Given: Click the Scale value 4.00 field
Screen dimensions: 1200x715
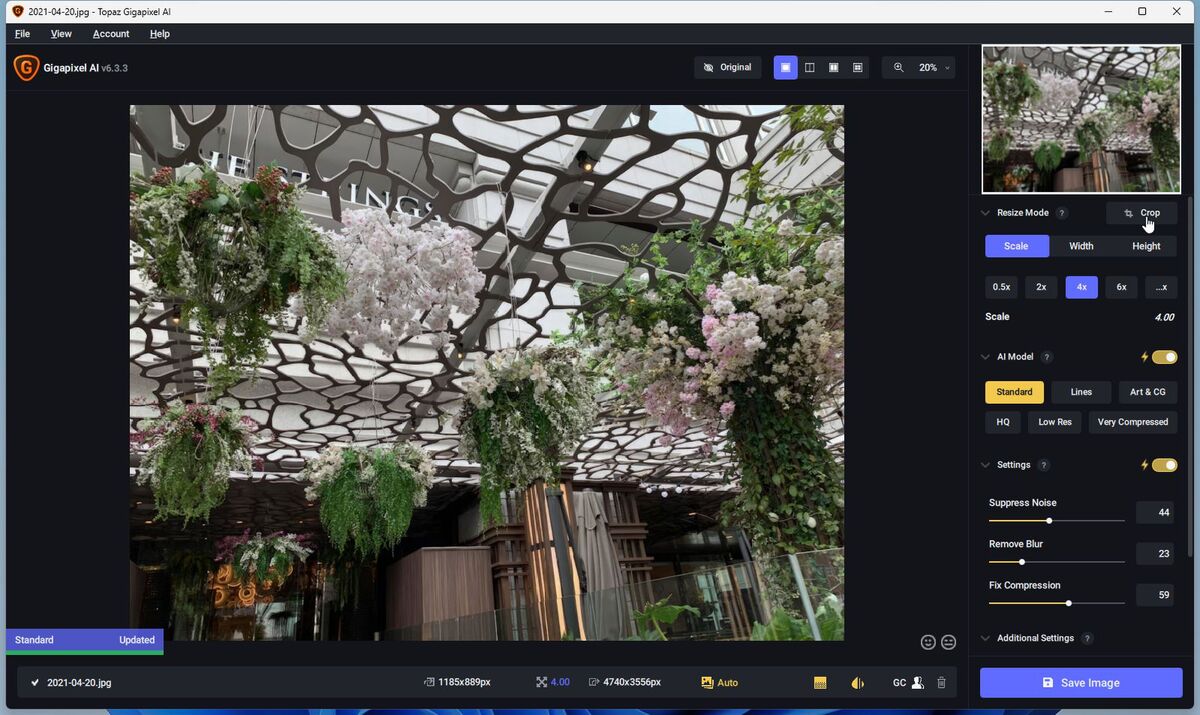Looking at the screenshot, I should [x=1164, y=317].
